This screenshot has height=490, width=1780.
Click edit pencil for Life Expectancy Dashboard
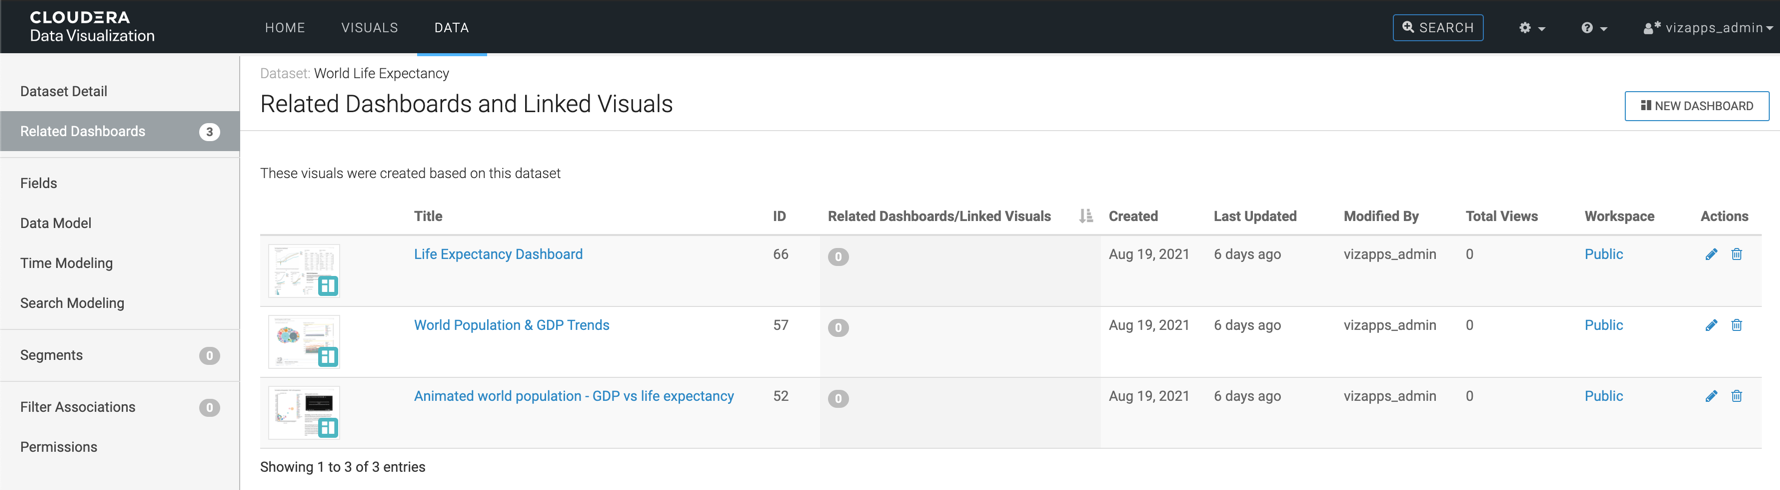click(1711, 255)
